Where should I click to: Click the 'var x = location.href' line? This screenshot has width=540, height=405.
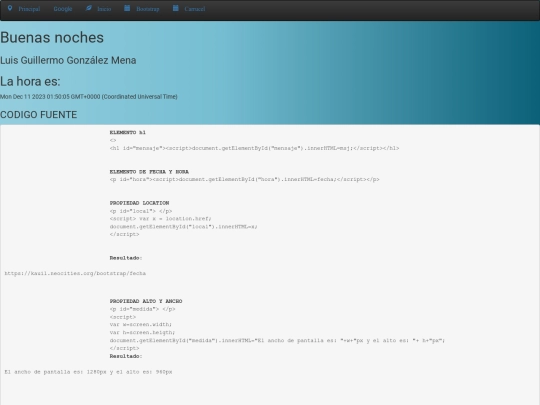160,219
